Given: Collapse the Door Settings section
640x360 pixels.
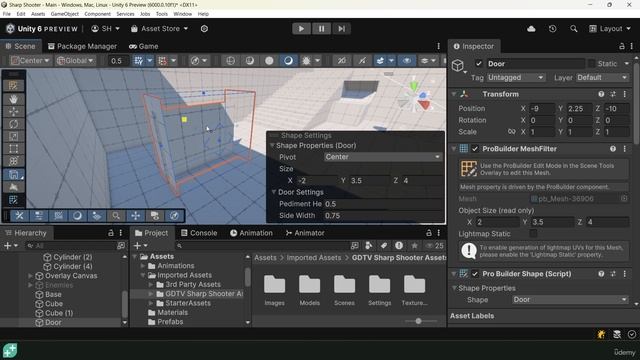Looking at the screenshot, I should pos(274,192).
